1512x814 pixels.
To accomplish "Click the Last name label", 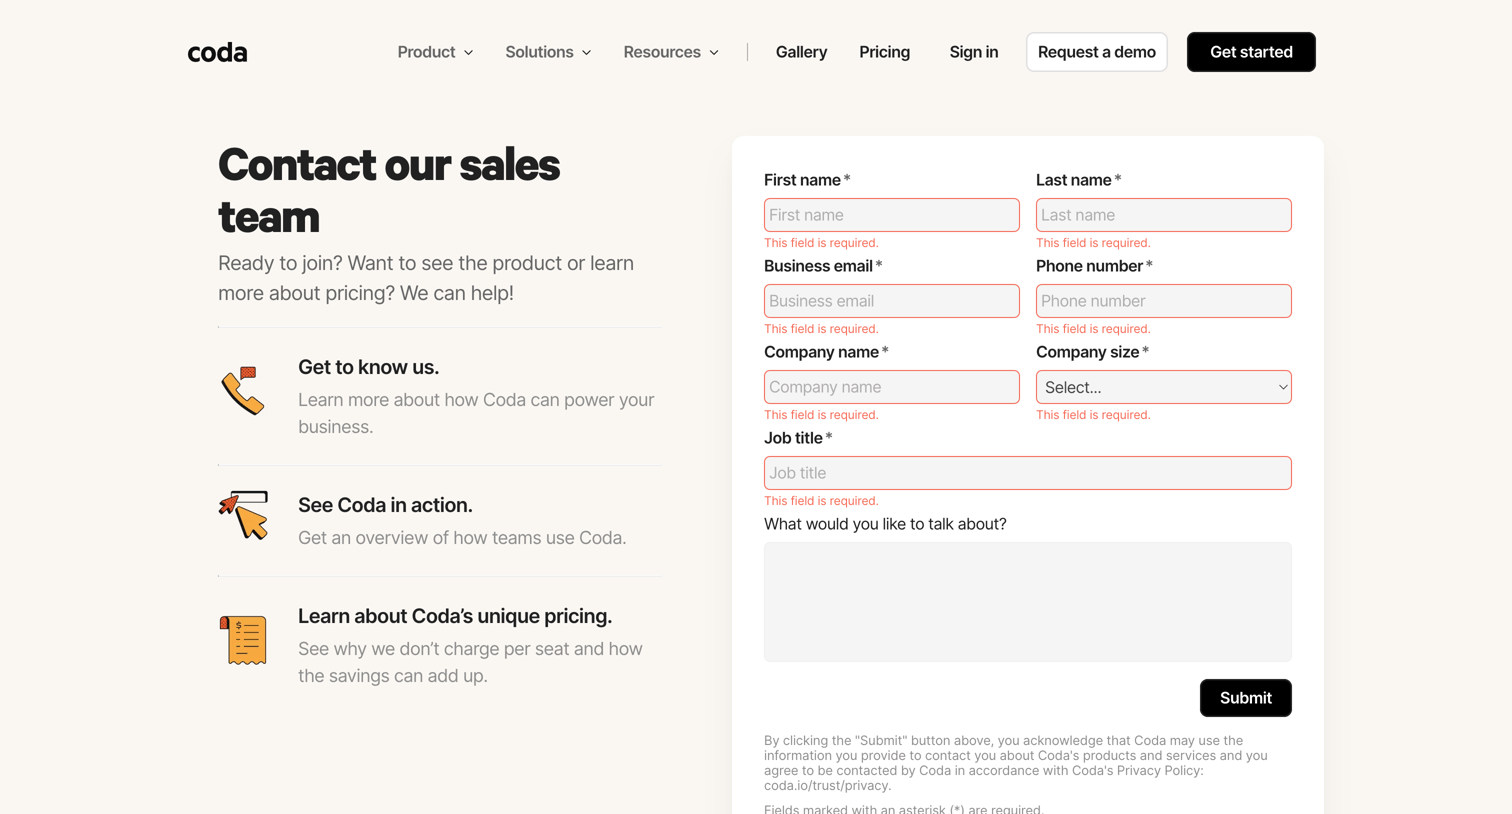I will pyautogui.click(x=1078, y=180).
